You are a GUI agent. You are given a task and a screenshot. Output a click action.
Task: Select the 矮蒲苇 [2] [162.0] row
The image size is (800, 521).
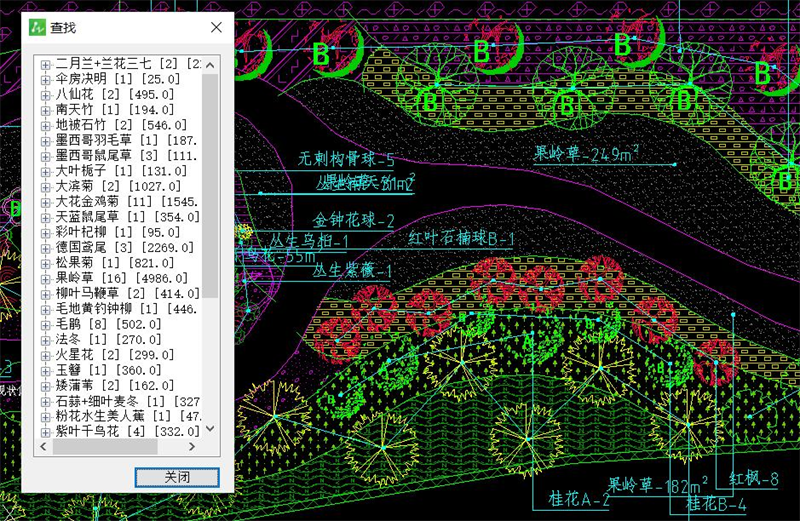click(115, 385)
